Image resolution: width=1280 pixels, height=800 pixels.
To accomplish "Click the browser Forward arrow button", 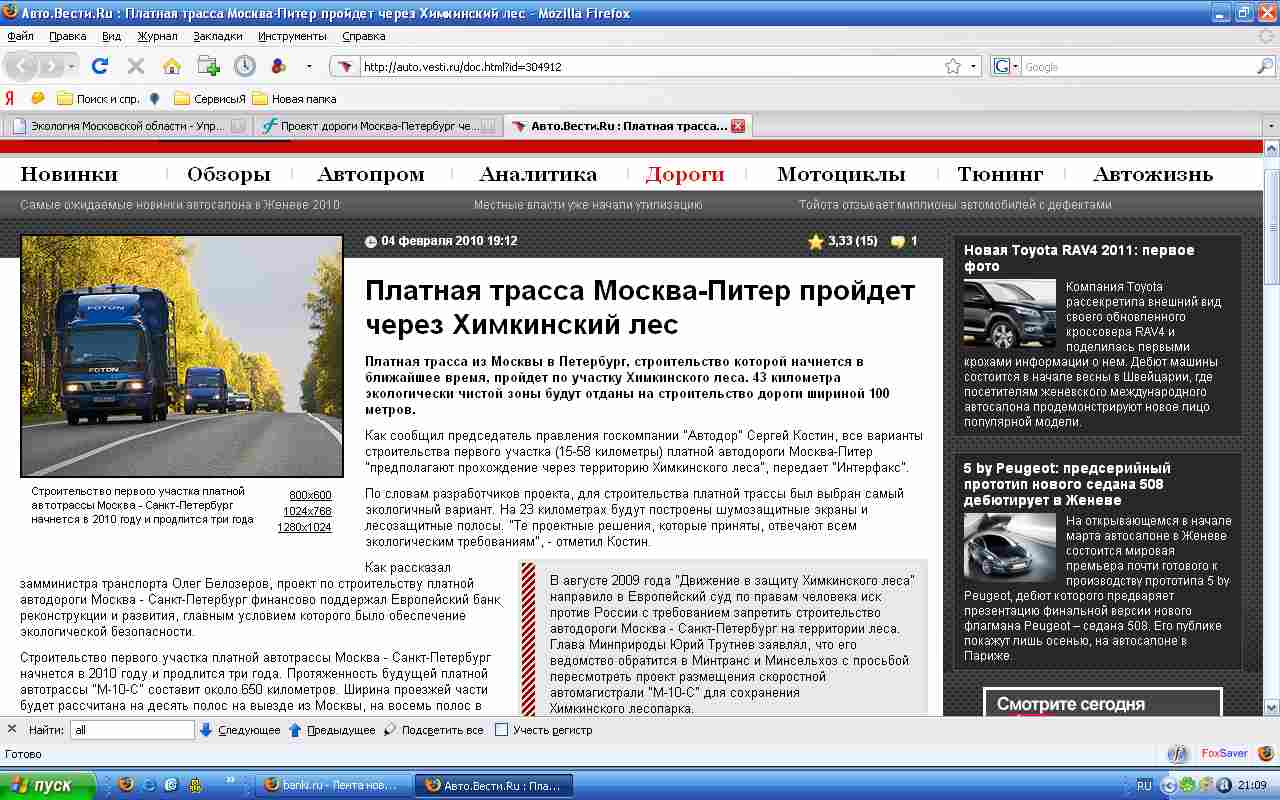I will tap(51, 66).
